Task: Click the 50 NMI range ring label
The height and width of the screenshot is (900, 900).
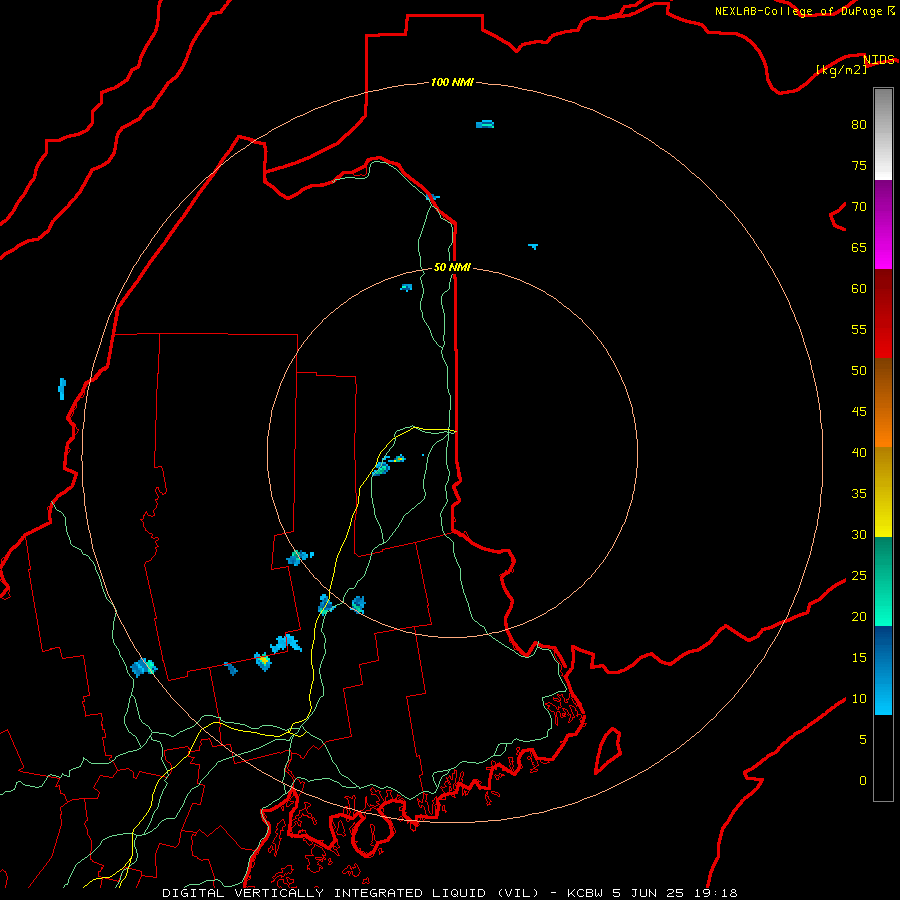Action: tap(452, 267)
